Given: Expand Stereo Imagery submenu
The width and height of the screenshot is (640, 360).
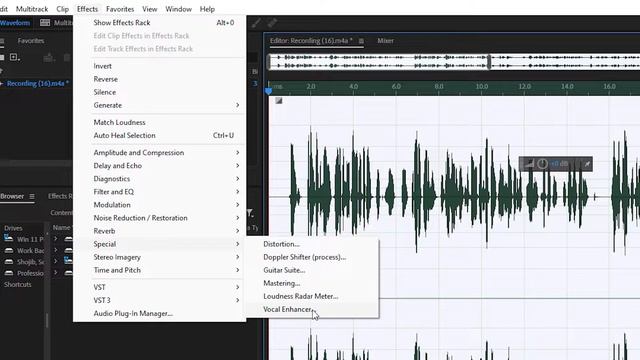Looking at the screenshot, I should (160, 257).
